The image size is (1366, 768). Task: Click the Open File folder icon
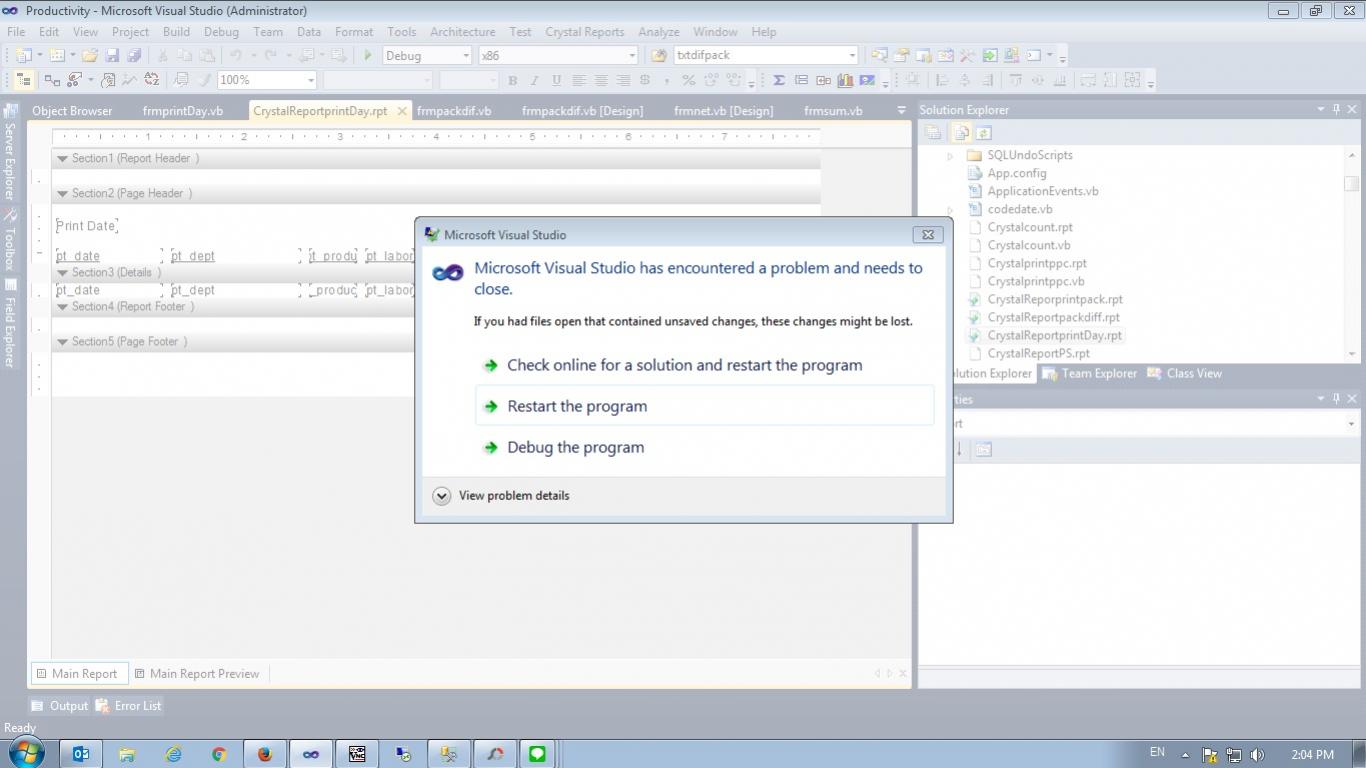pyautogui.click(x=89, y=55)
